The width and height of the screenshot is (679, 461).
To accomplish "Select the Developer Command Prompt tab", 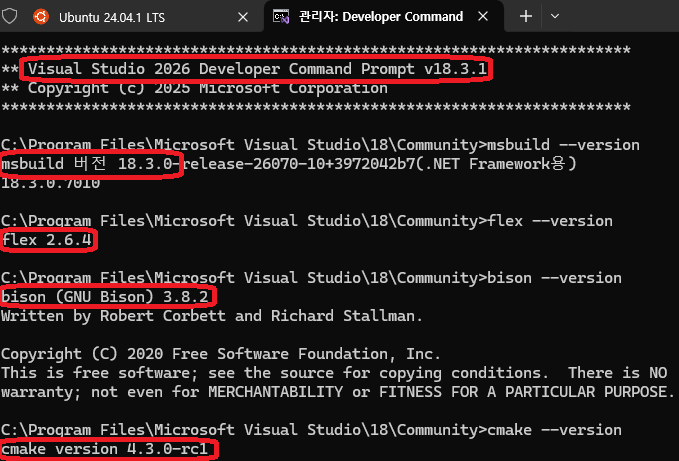I will click(384, 16).
